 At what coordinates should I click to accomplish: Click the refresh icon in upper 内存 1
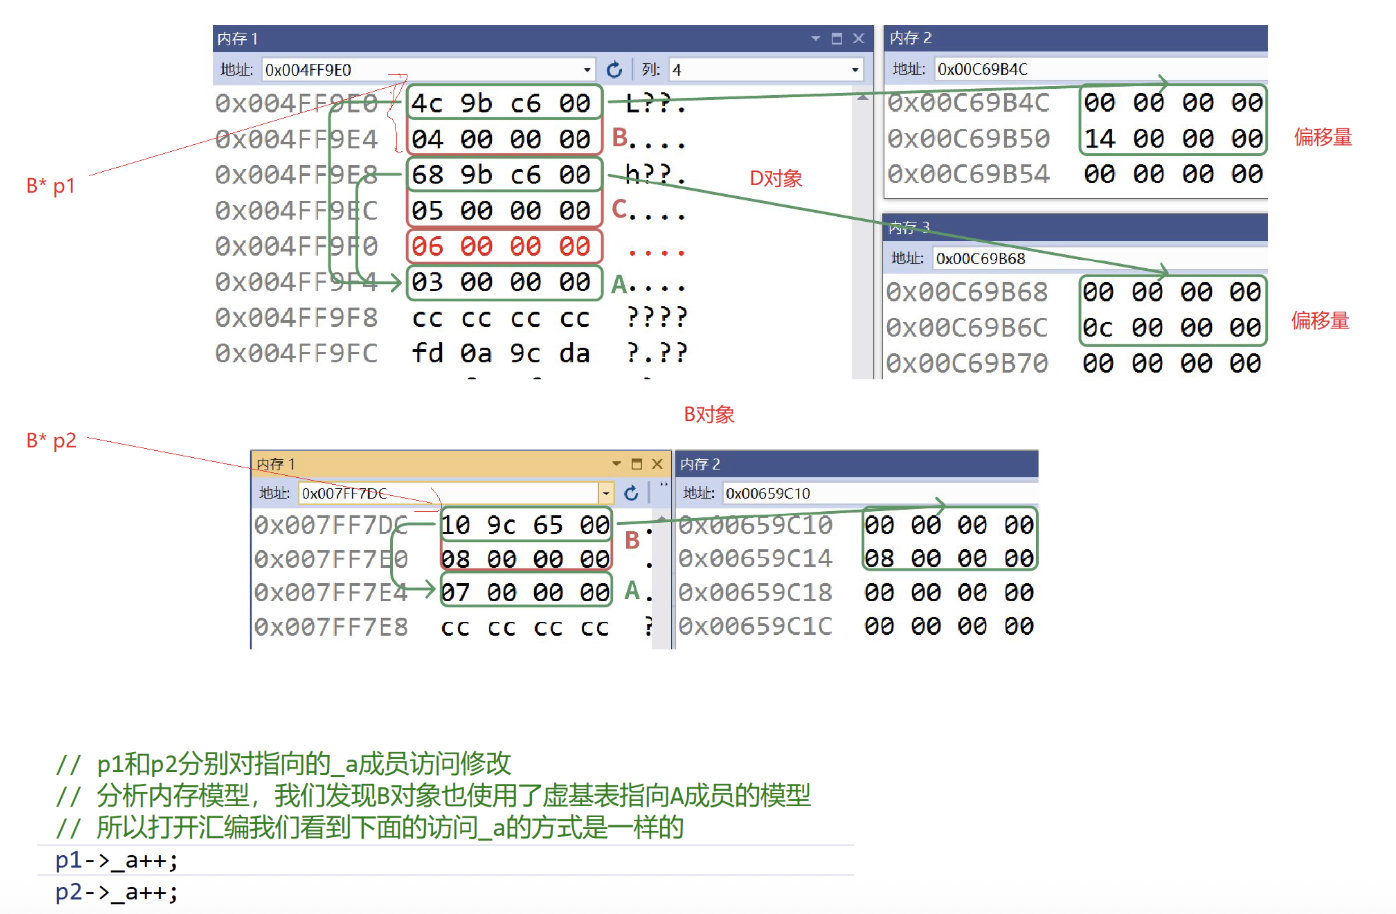click(614, 69)
